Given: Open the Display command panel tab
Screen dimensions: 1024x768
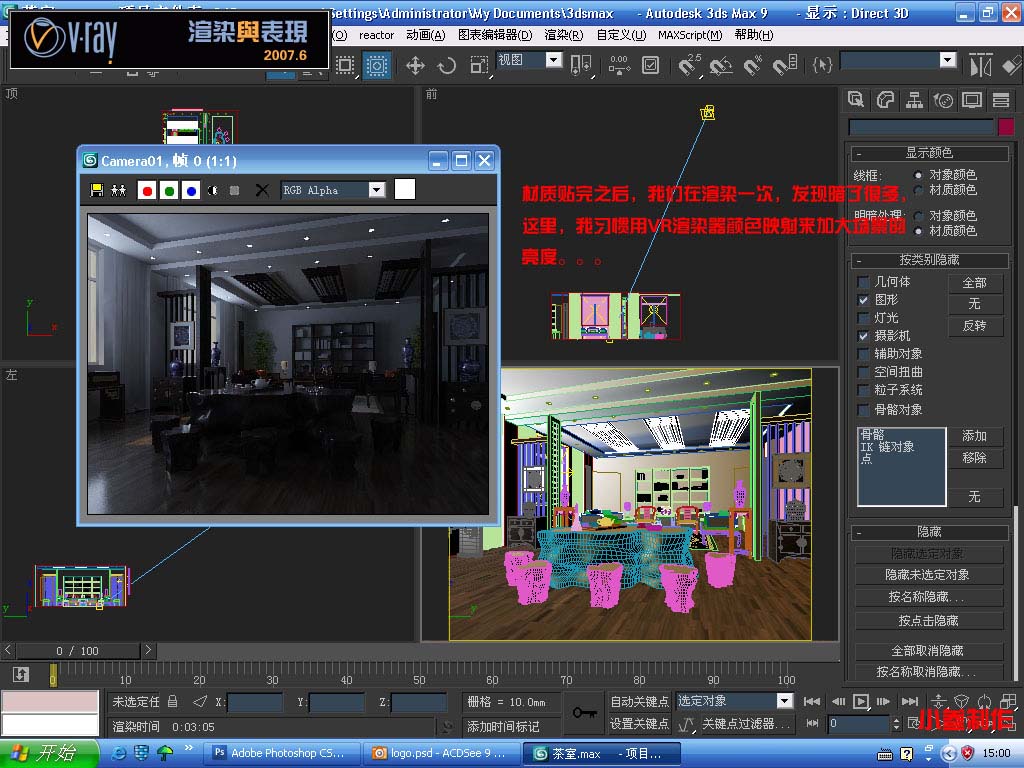Looking at the screenshot, I should pyautogui.click(x=972, y=100).
